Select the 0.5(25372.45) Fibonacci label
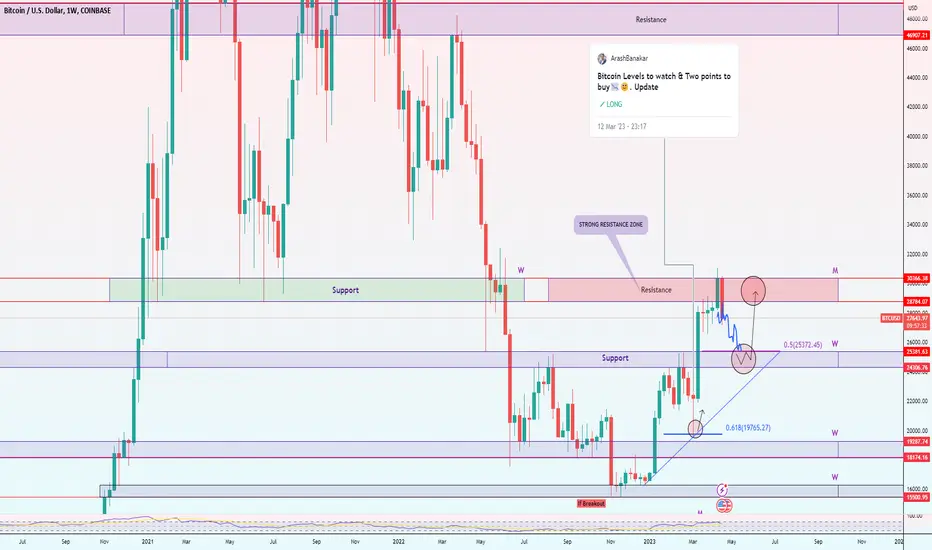The width and height of the screenshot is (932, 550). pyautogui.click(x=802, y=345)
